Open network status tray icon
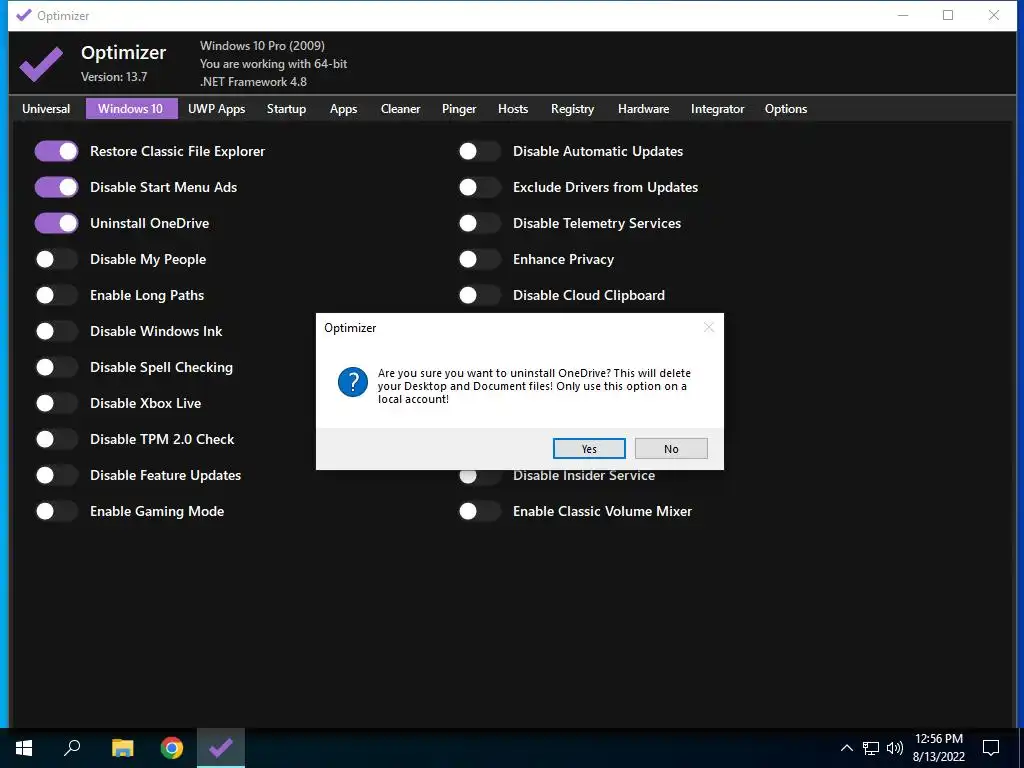Image resolution: width=1024 pixels, height=768 pixels. click(x=871, y=748)
